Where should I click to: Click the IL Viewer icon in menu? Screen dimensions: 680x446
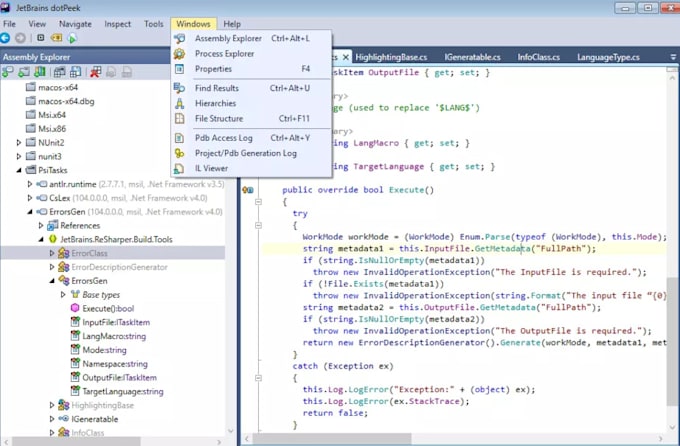coord(179,168)
